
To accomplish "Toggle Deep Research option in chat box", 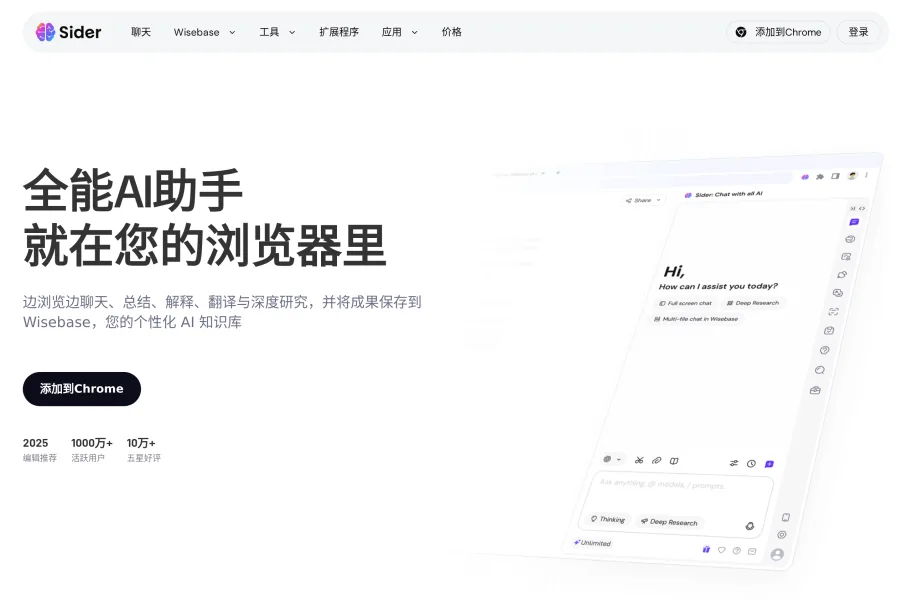I will [669, 522].
